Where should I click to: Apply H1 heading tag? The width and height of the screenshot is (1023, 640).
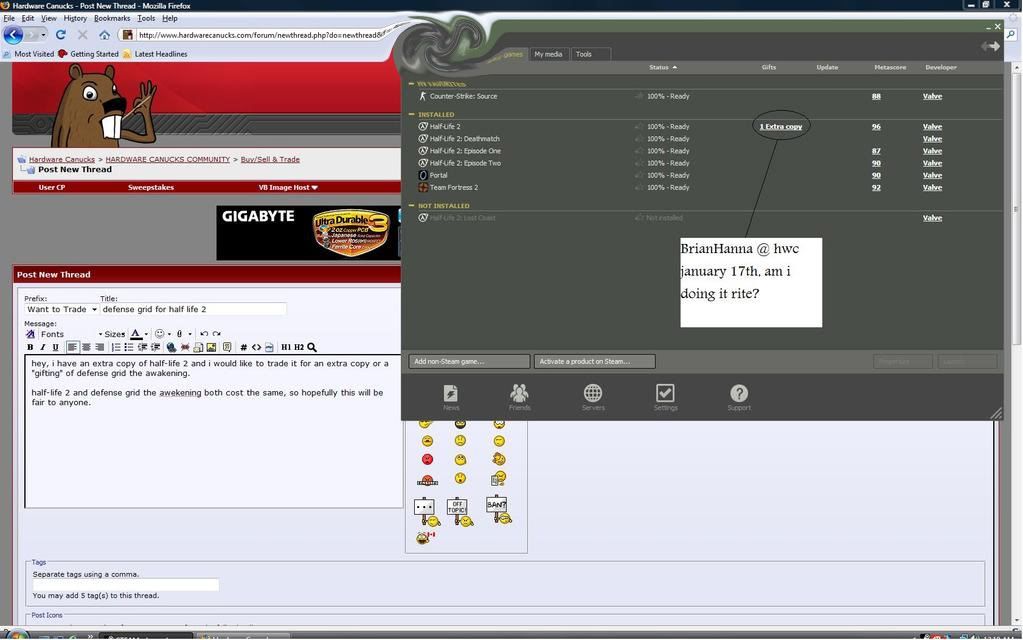[286, 347]
